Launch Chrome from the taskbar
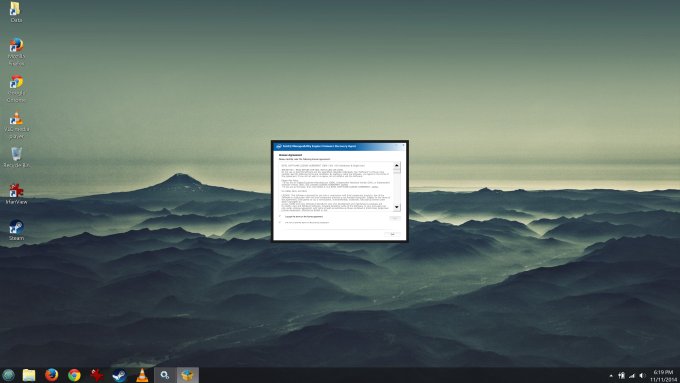Screen dimensions: 680x383 coord(74,375)
